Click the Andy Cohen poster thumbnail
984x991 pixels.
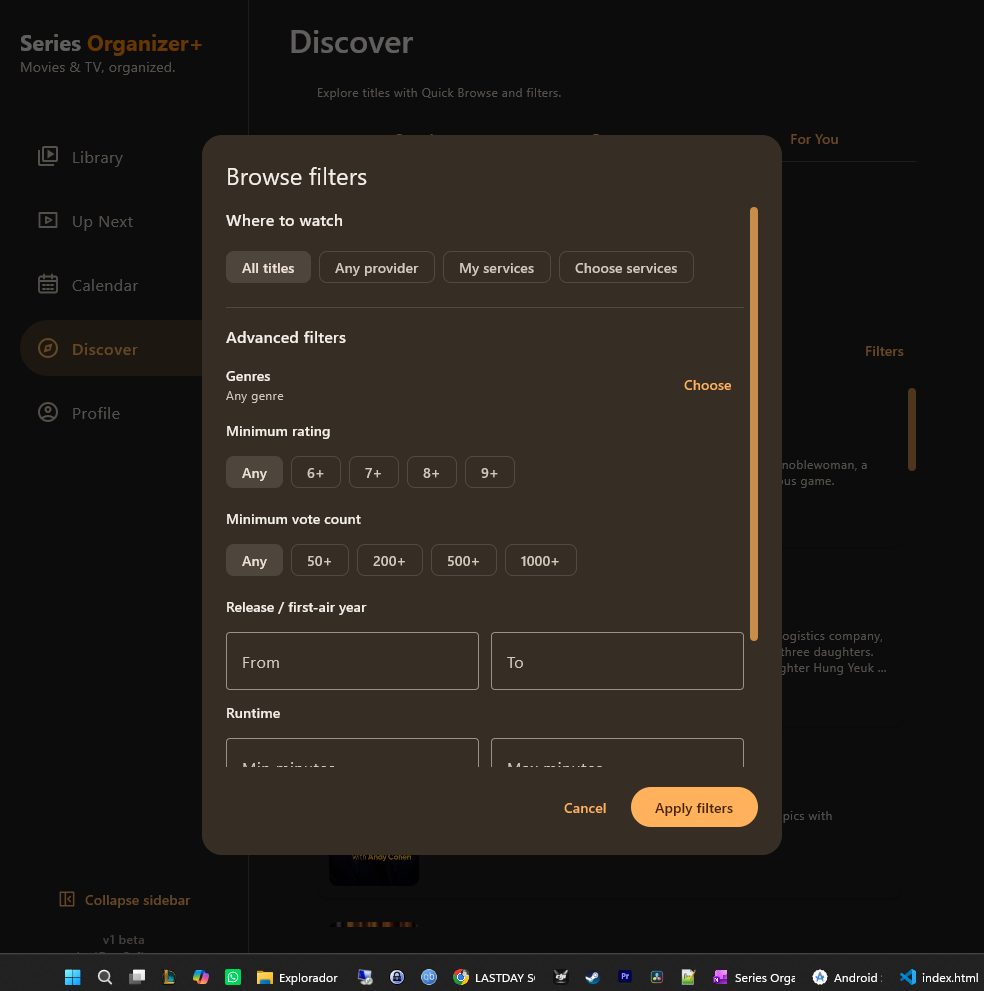[374, 869]
